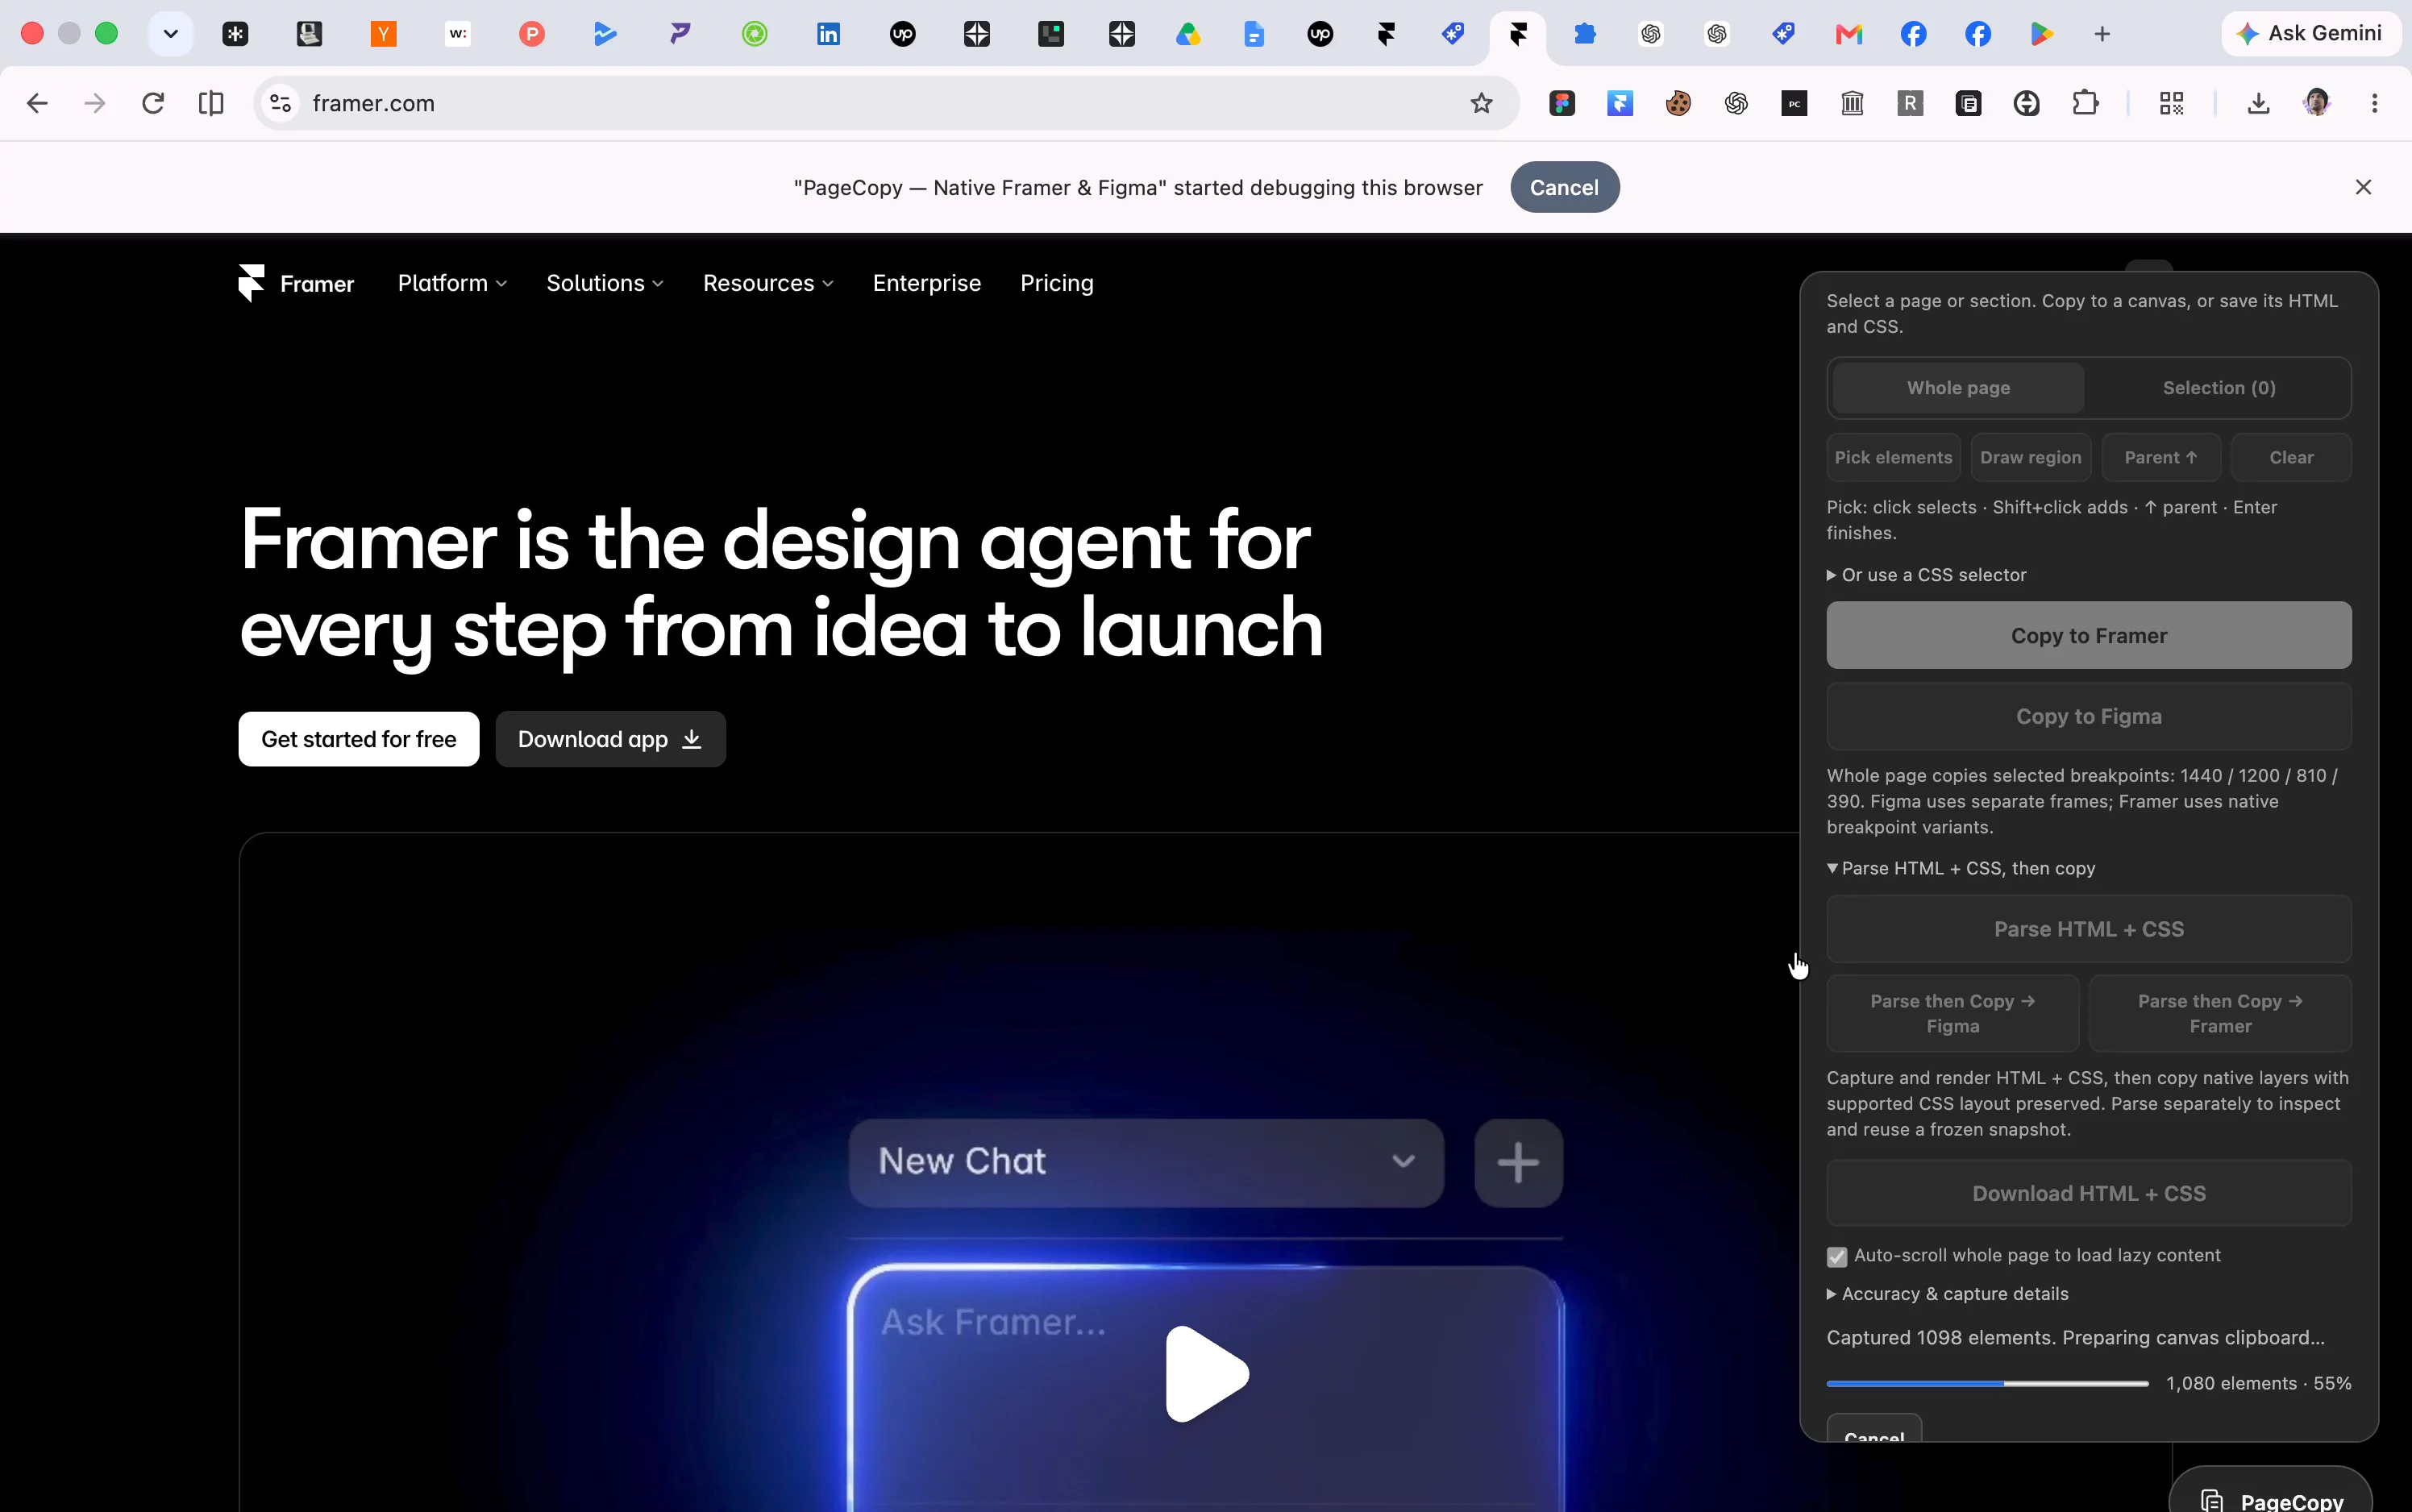Click the QR code grid icon
2412x1512 pixels.
(2171, 103)
